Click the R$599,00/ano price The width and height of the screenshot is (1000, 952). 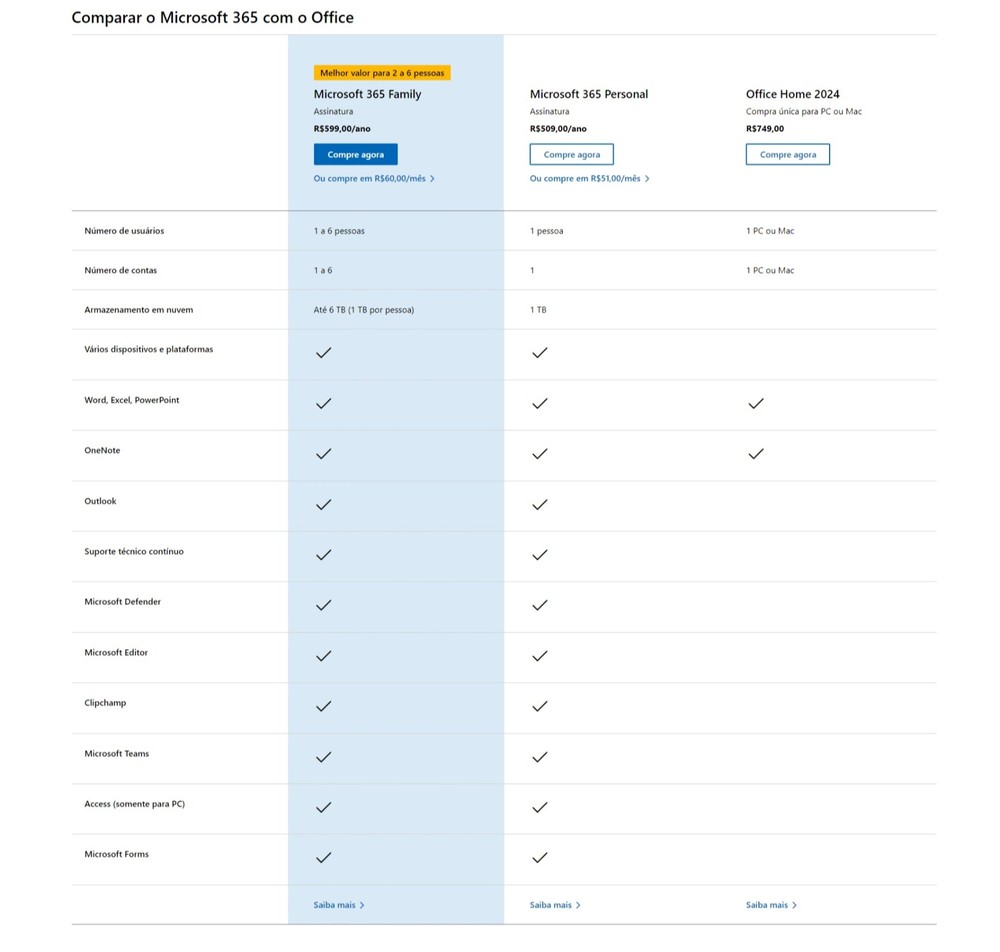click(x=342, y=129)
